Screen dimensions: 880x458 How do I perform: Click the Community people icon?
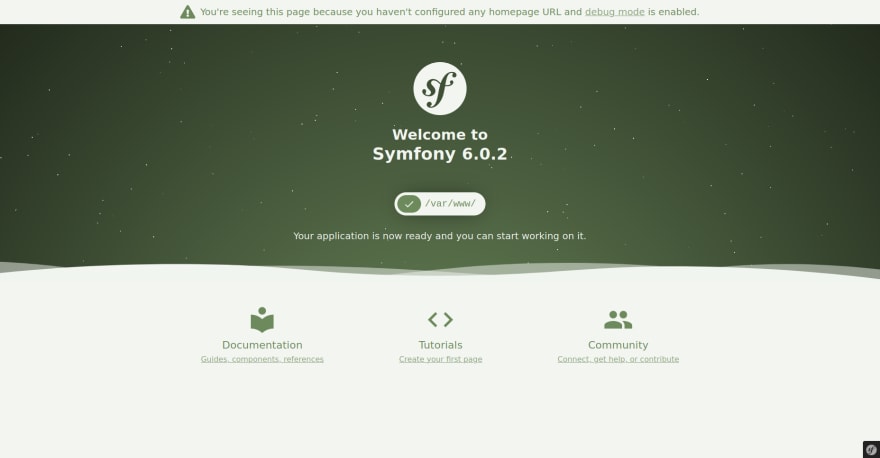[618, 319]
